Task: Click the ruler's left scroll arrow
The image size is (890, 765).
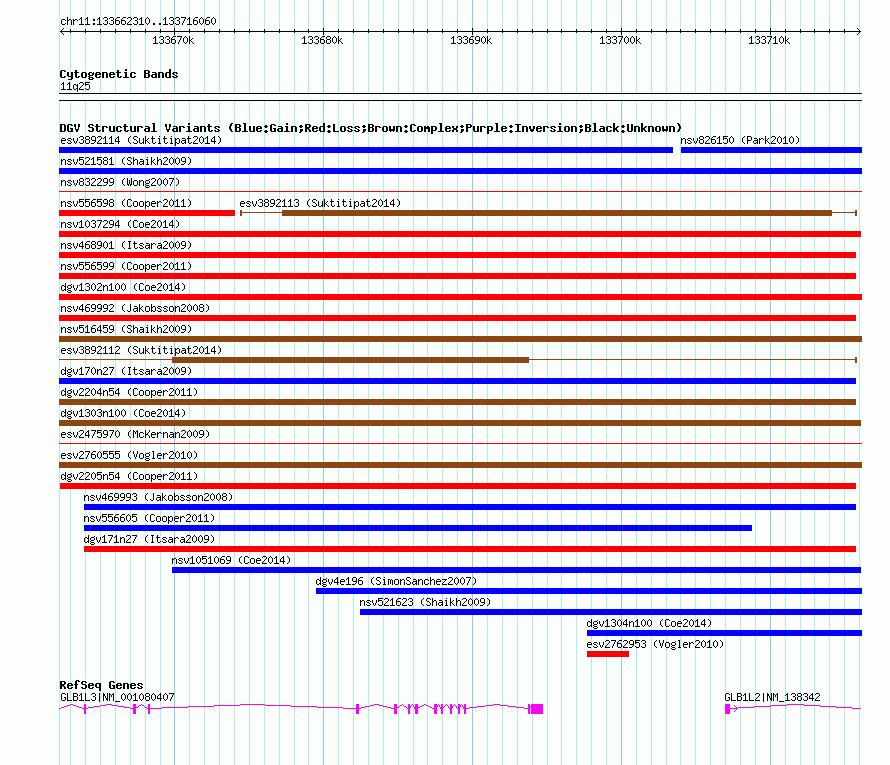Action: (x=62, y=31)
